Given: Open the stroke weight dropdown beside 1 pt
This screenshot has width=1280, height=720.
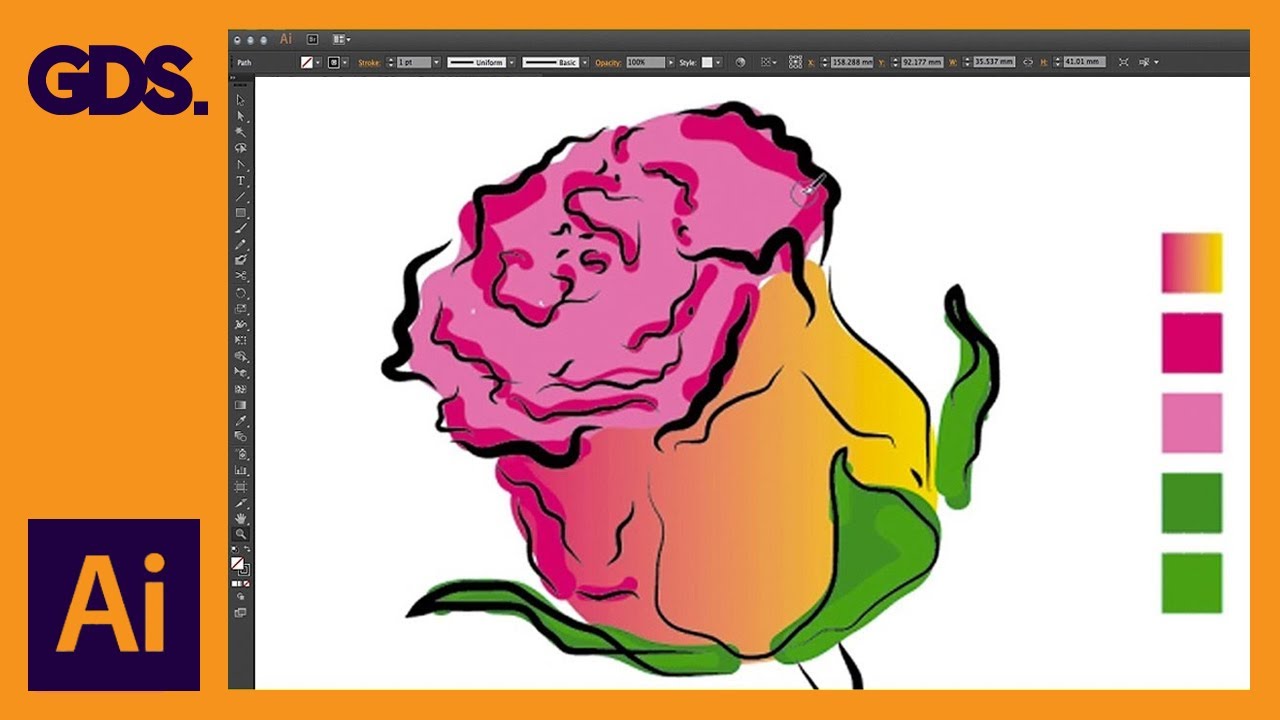Looking at the screenshot, I should pos(436,62).
